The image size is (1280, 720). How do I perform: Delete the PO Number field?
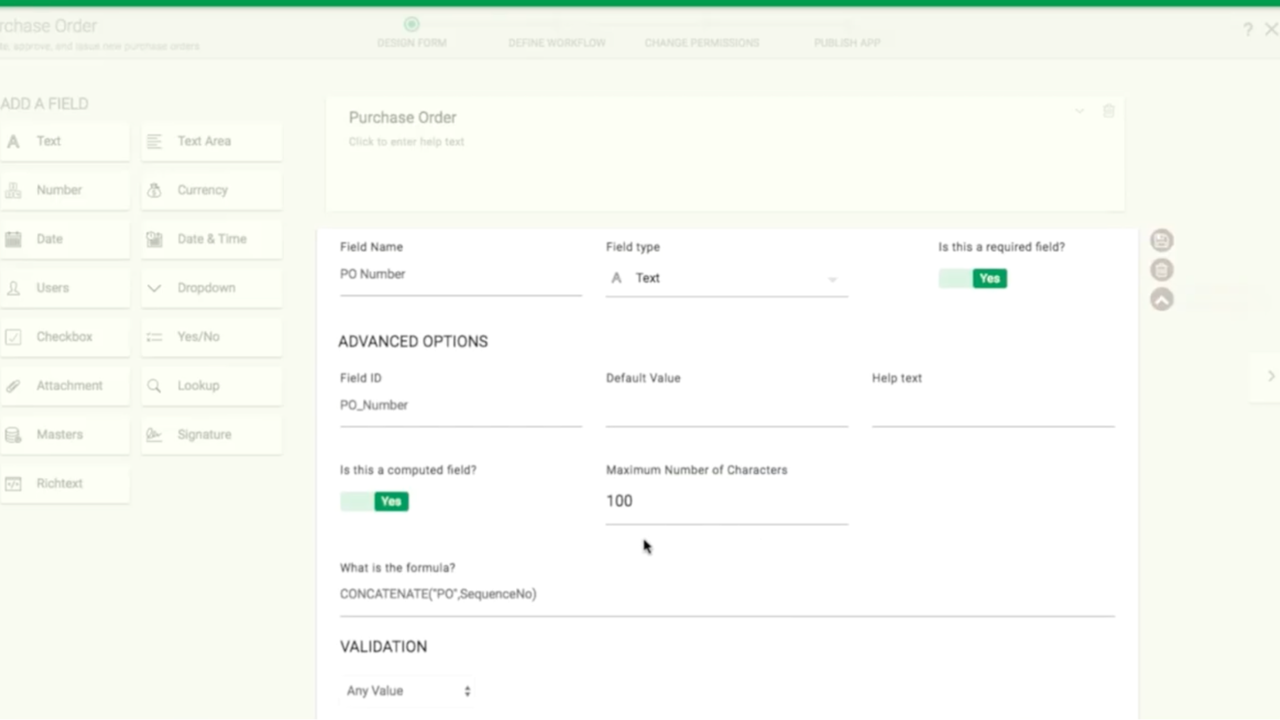click(1161, 270)
